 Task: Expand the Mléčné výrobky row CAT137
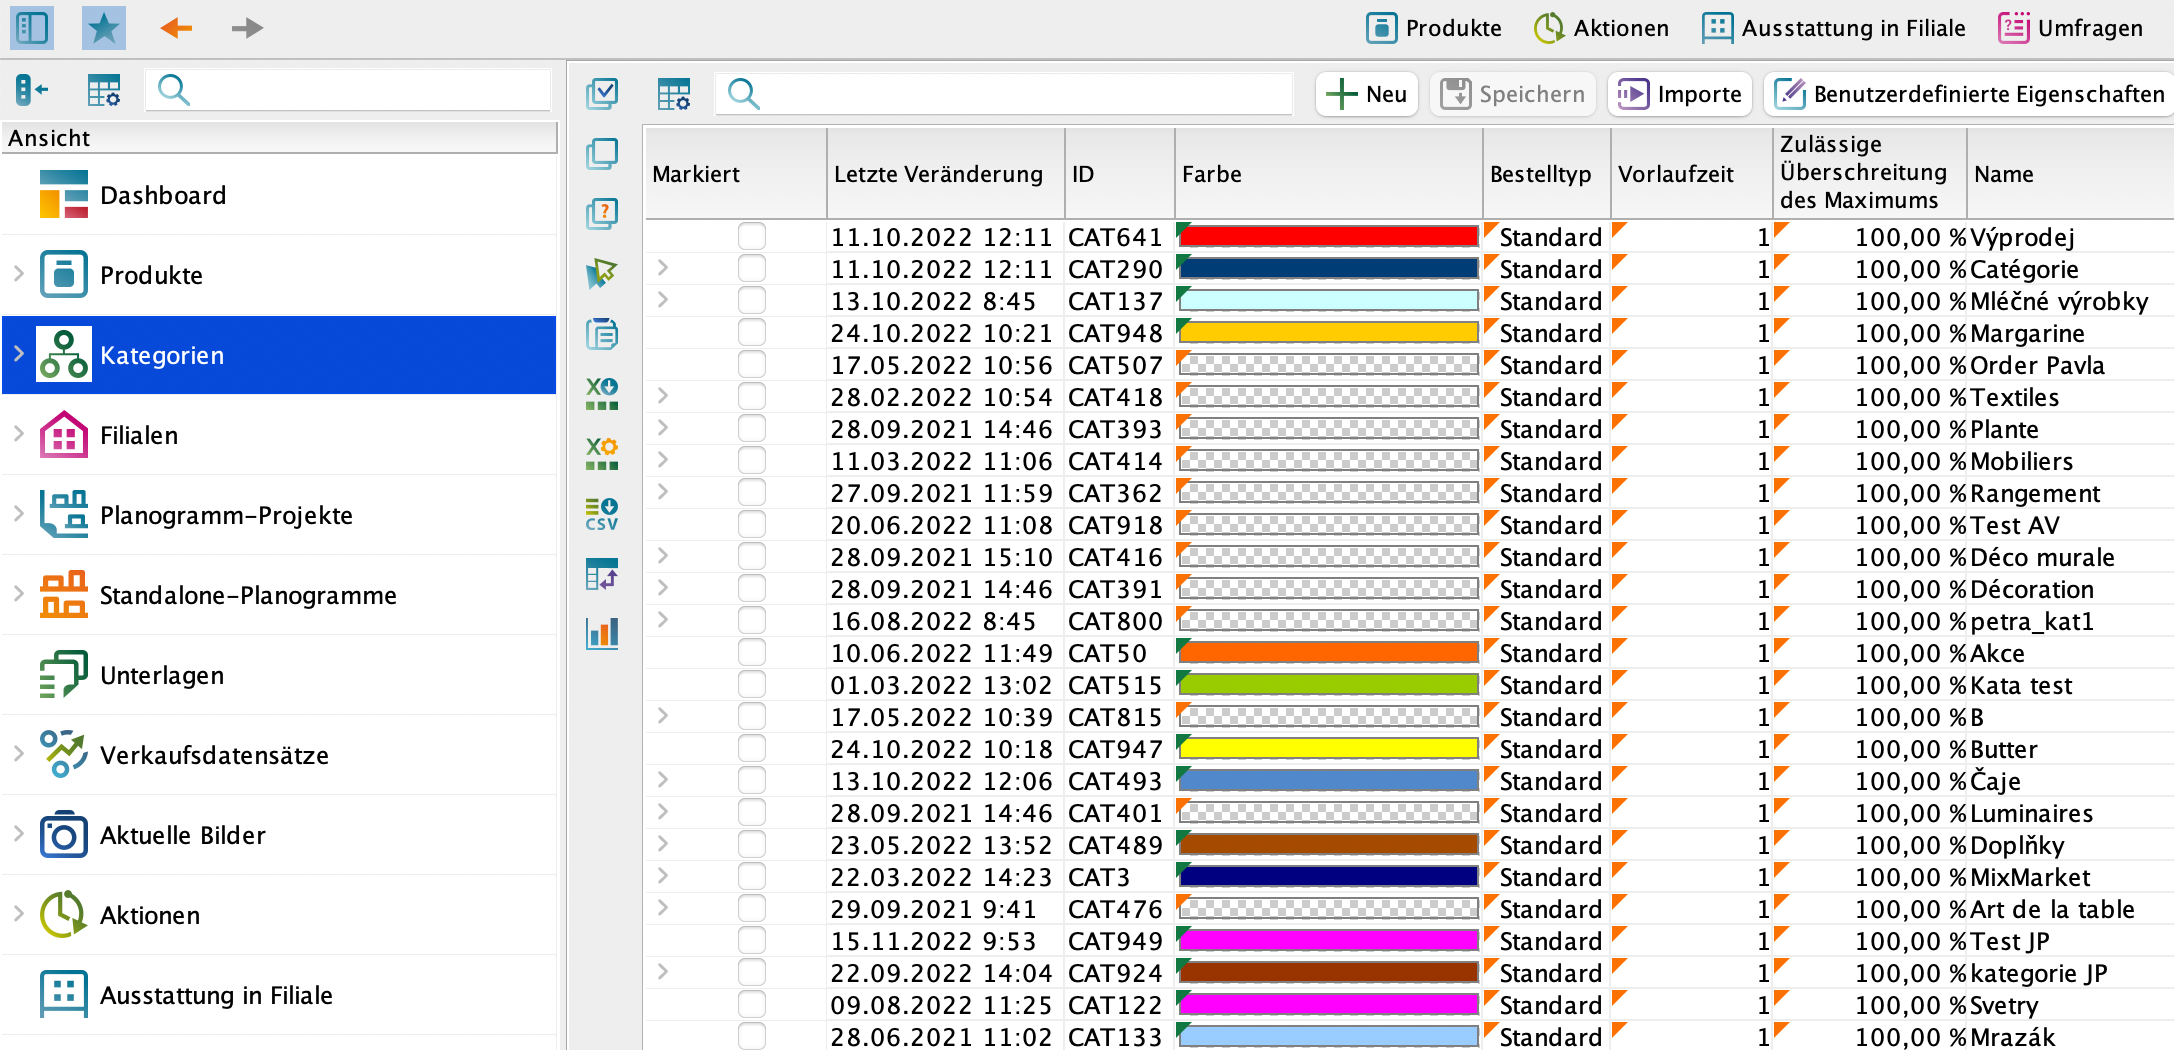[662, 300]
